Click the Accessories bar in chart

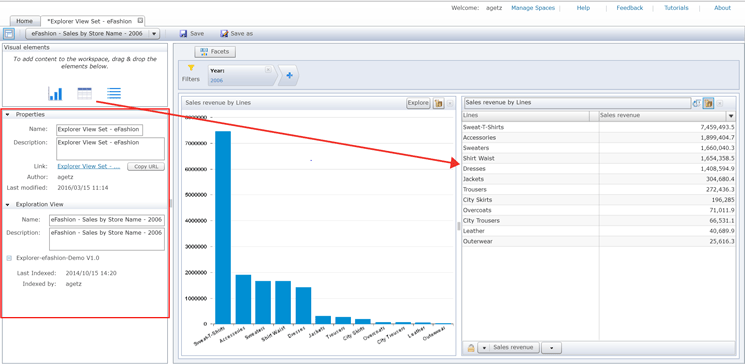click(243, 299)
